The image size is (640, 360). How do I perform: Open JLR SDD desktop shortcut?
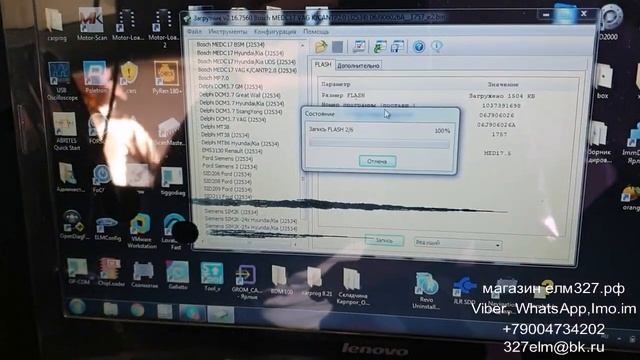coord(464,291)
